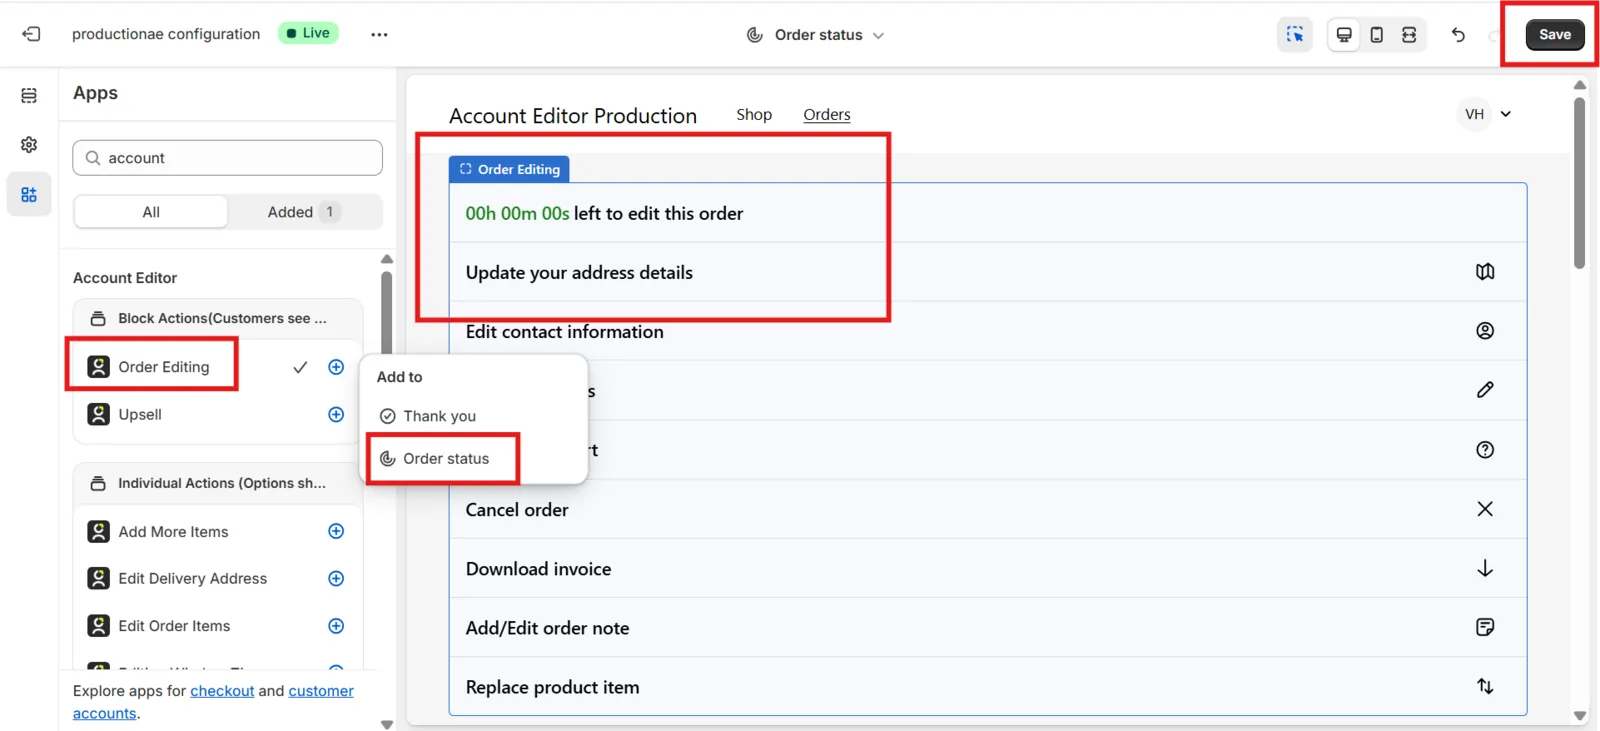This screenshot has width=1600, height=731.
Task: Click Edit contact information row
Action: 988,331
